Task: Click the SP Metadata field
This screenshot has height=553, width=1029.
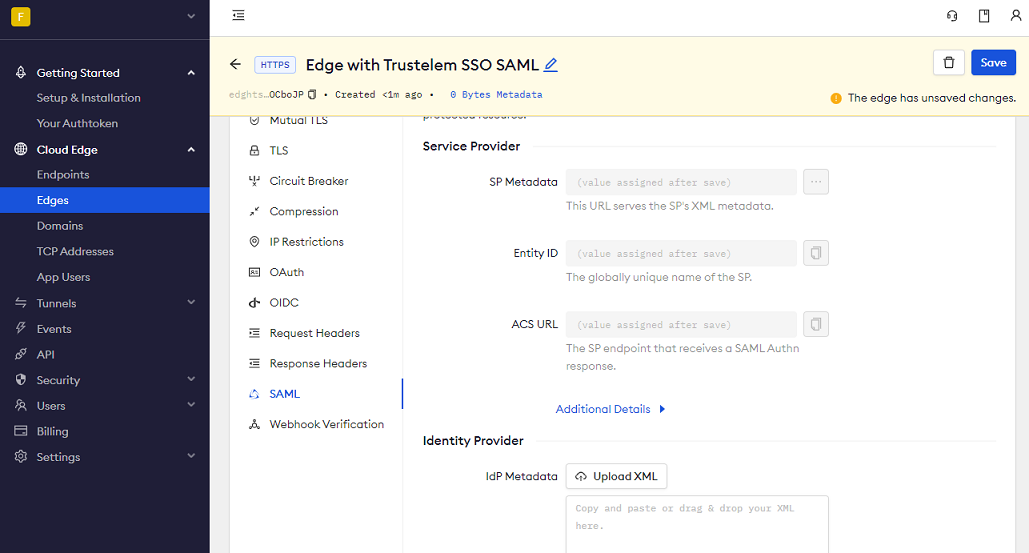Action: 681,182
